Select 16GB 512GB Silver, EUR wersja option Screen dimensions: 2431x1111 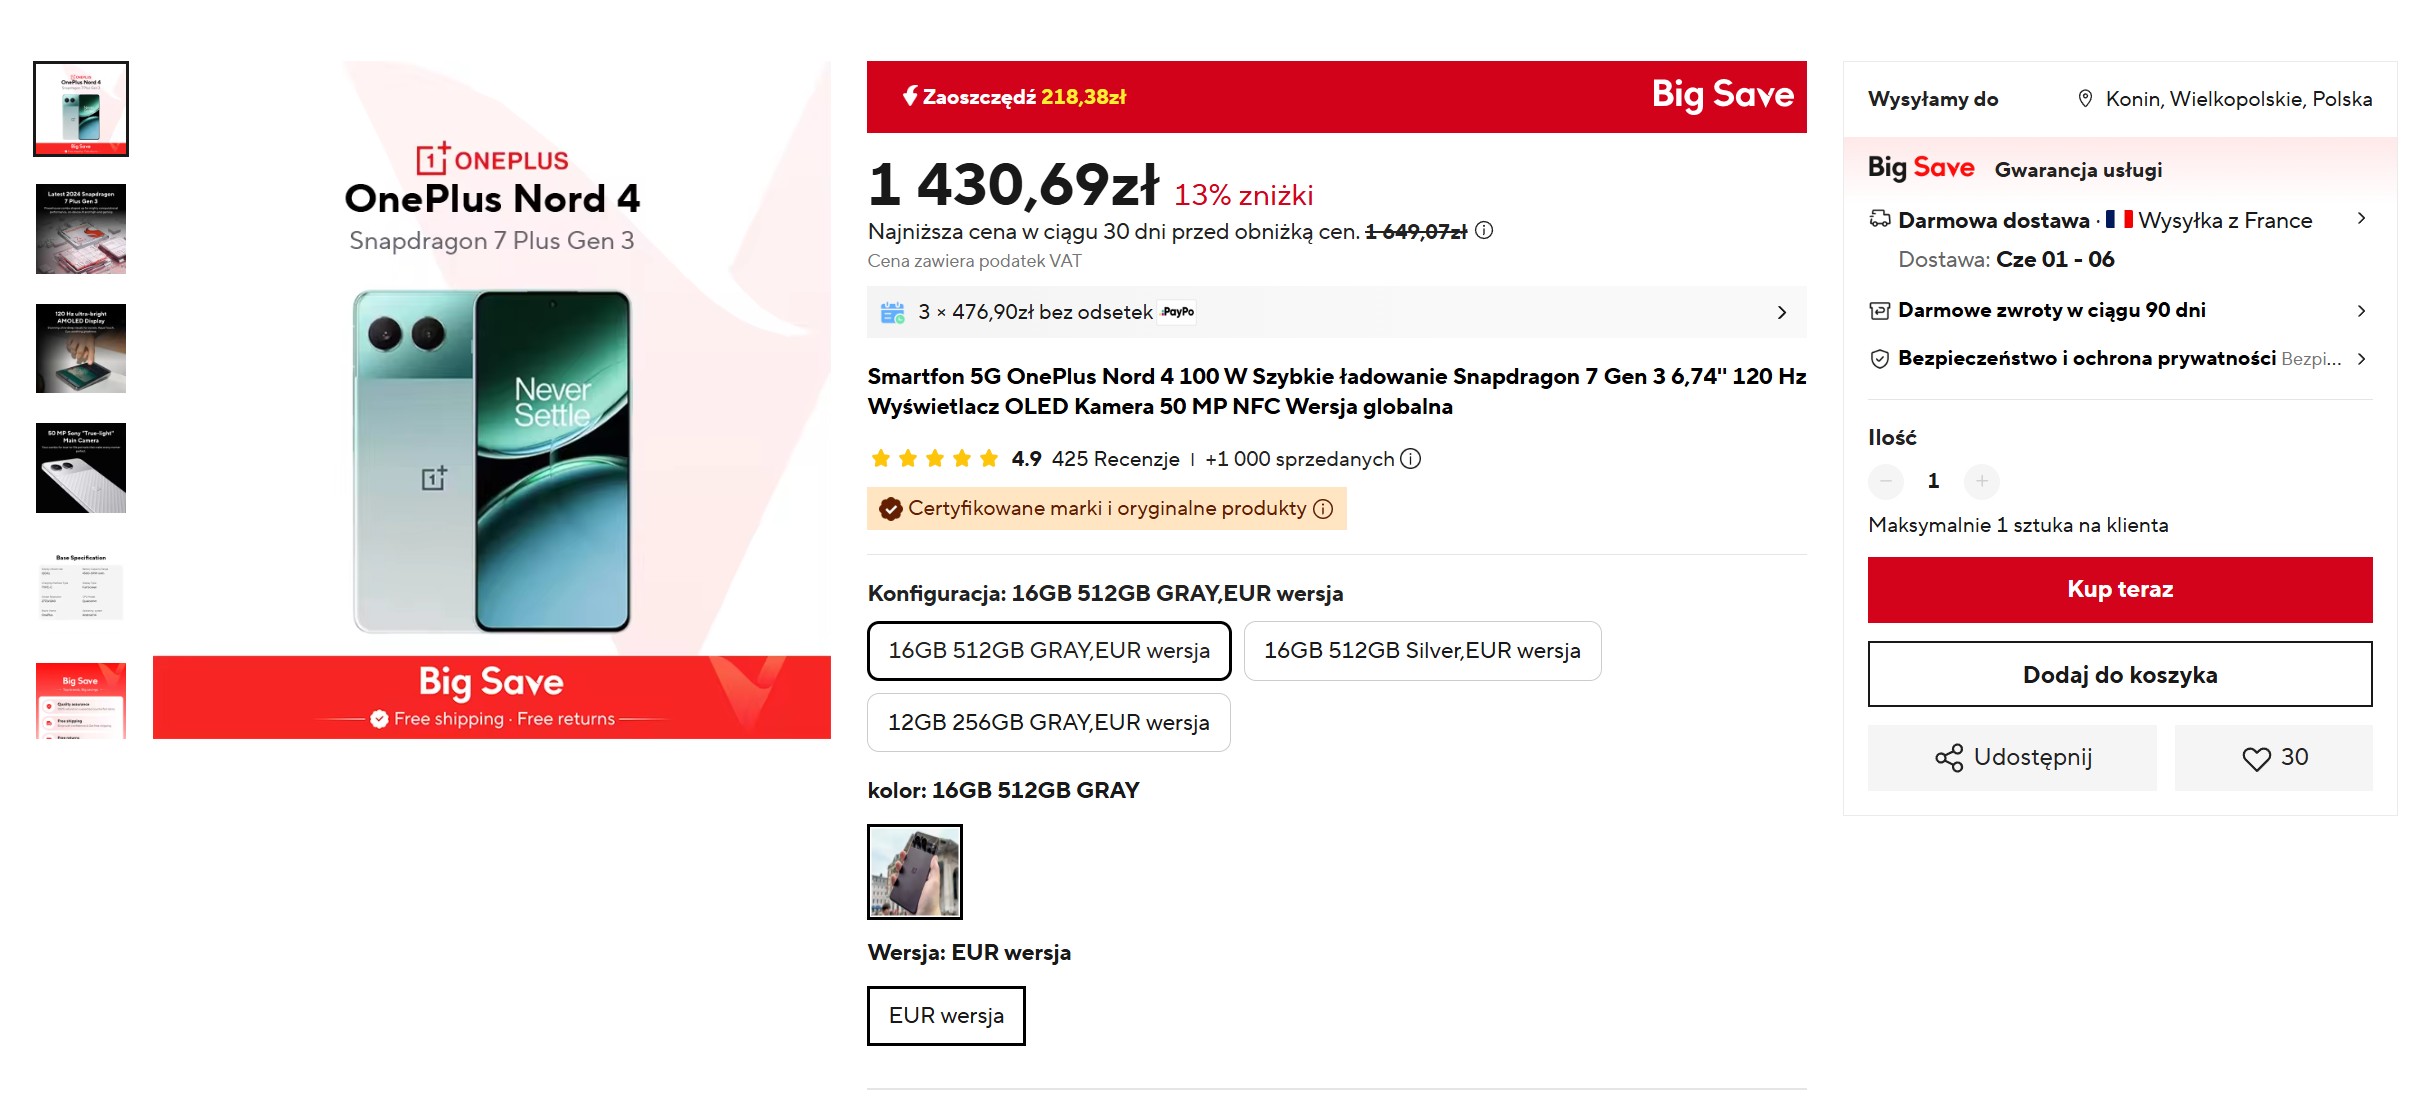[x=1422, y=651]
